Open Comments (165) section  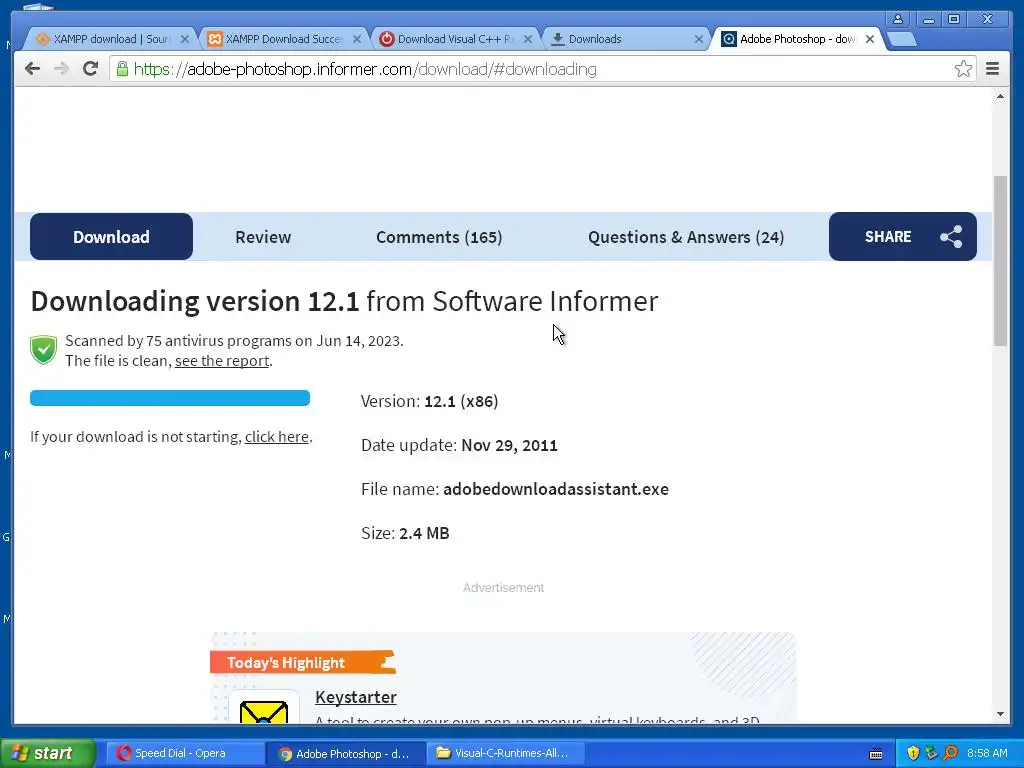pos(439,237)
